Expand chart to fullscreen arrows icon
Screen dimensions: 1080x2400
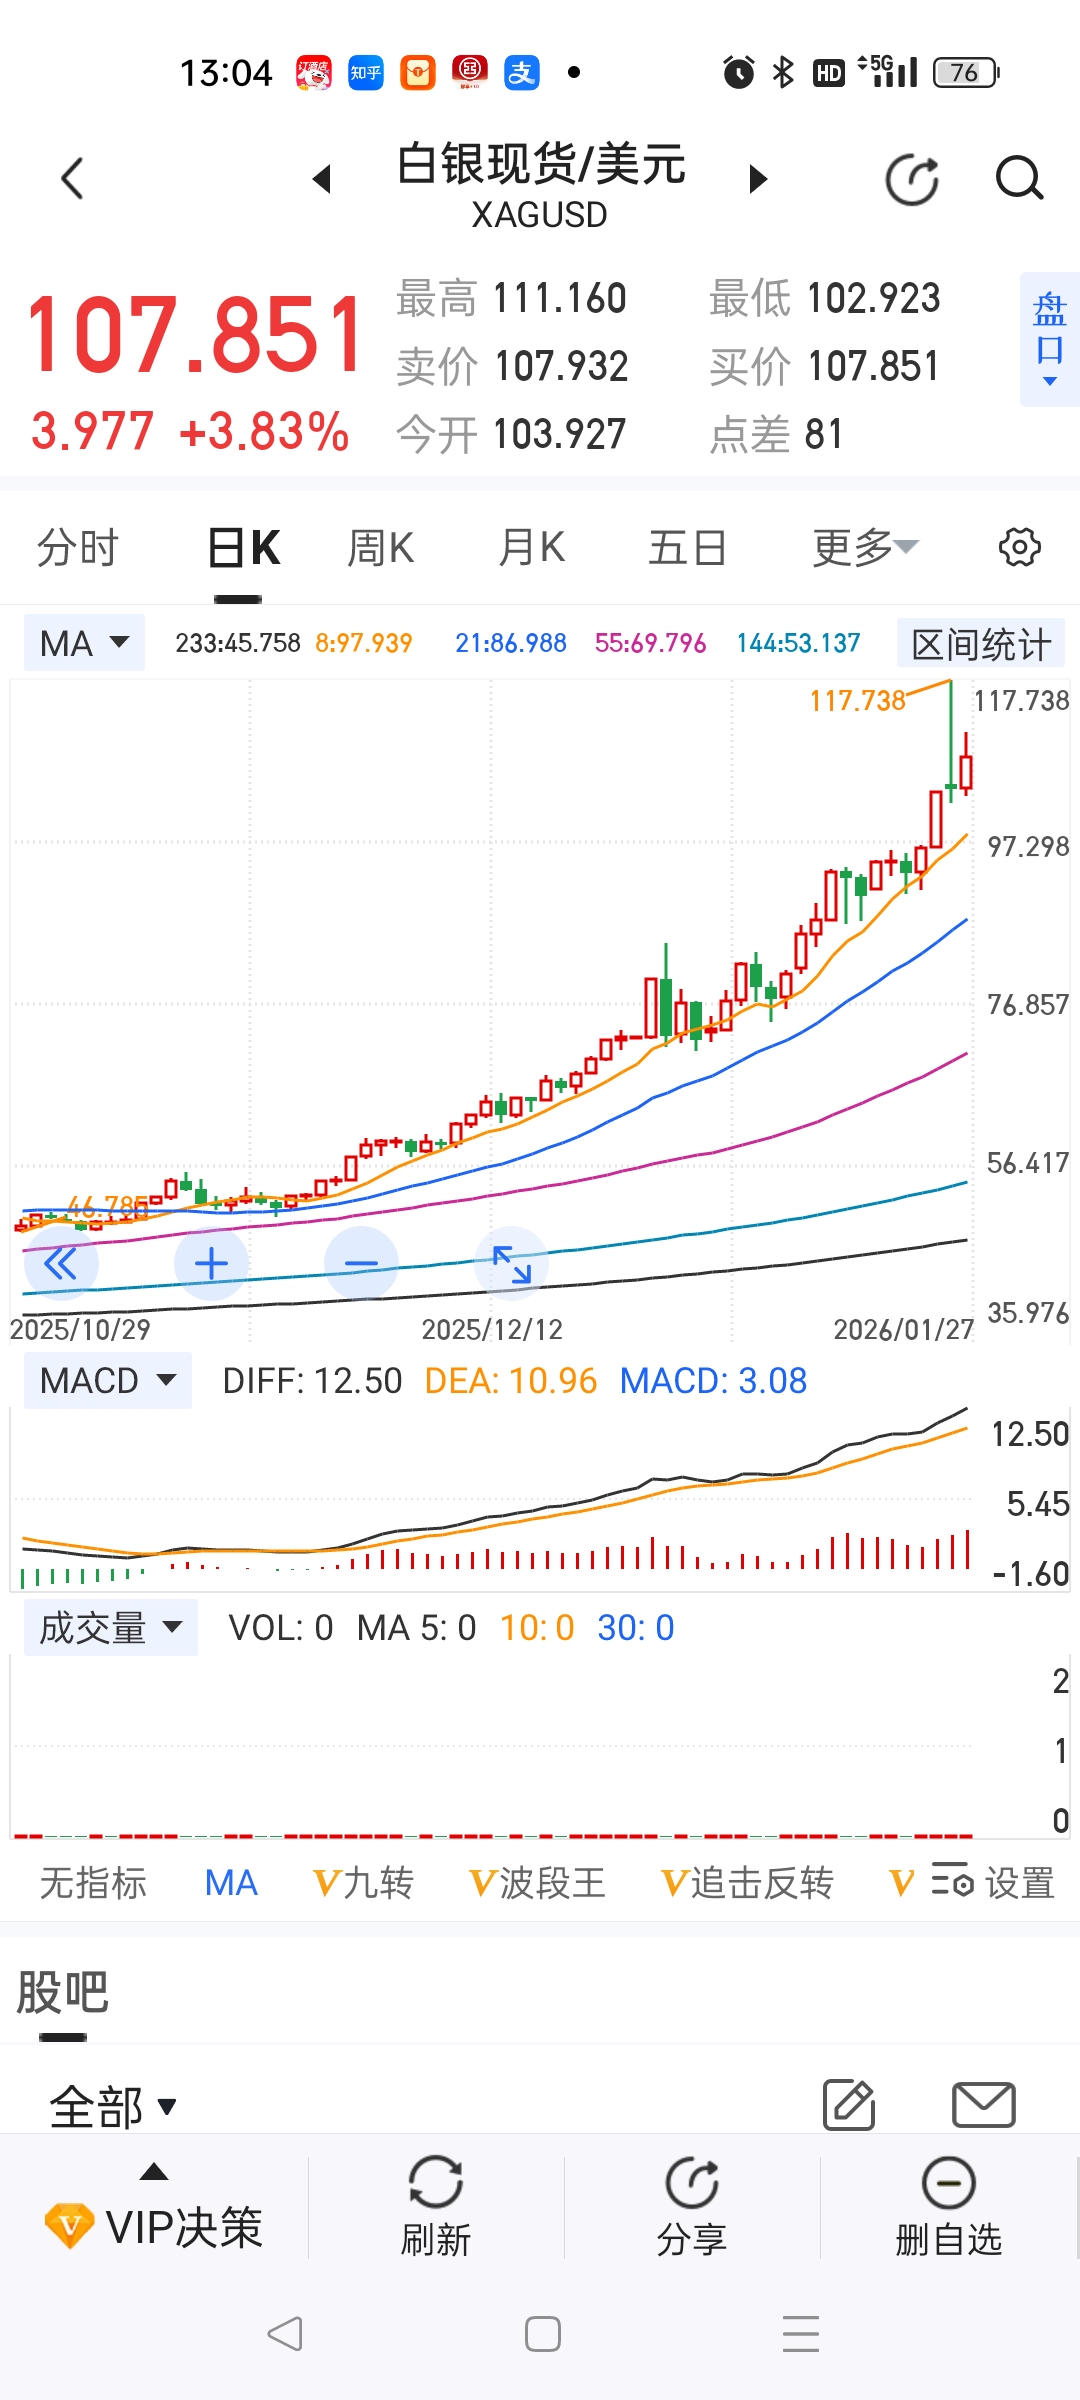pyautogui.click(x=512, y=1264)
